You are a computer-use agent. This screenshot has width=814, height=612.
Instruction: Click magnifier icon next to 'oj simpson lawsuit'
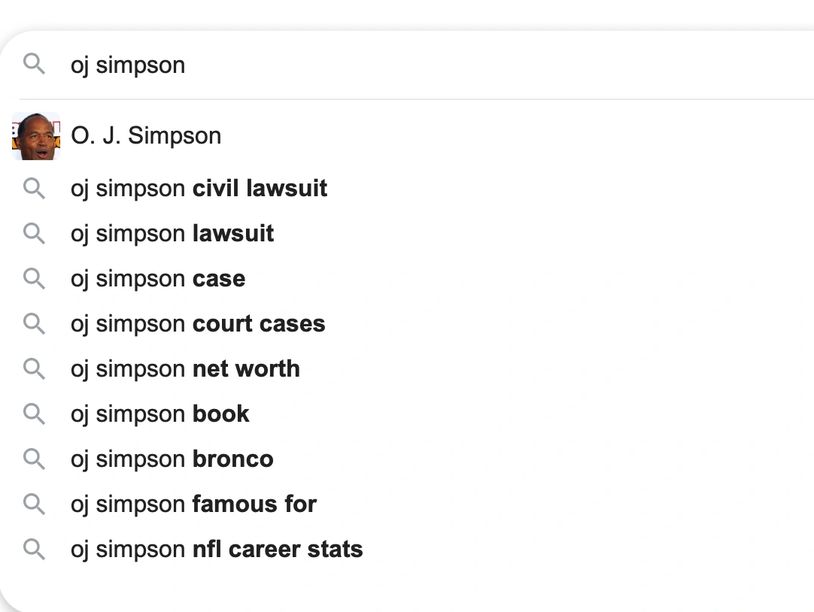[34, 234]
